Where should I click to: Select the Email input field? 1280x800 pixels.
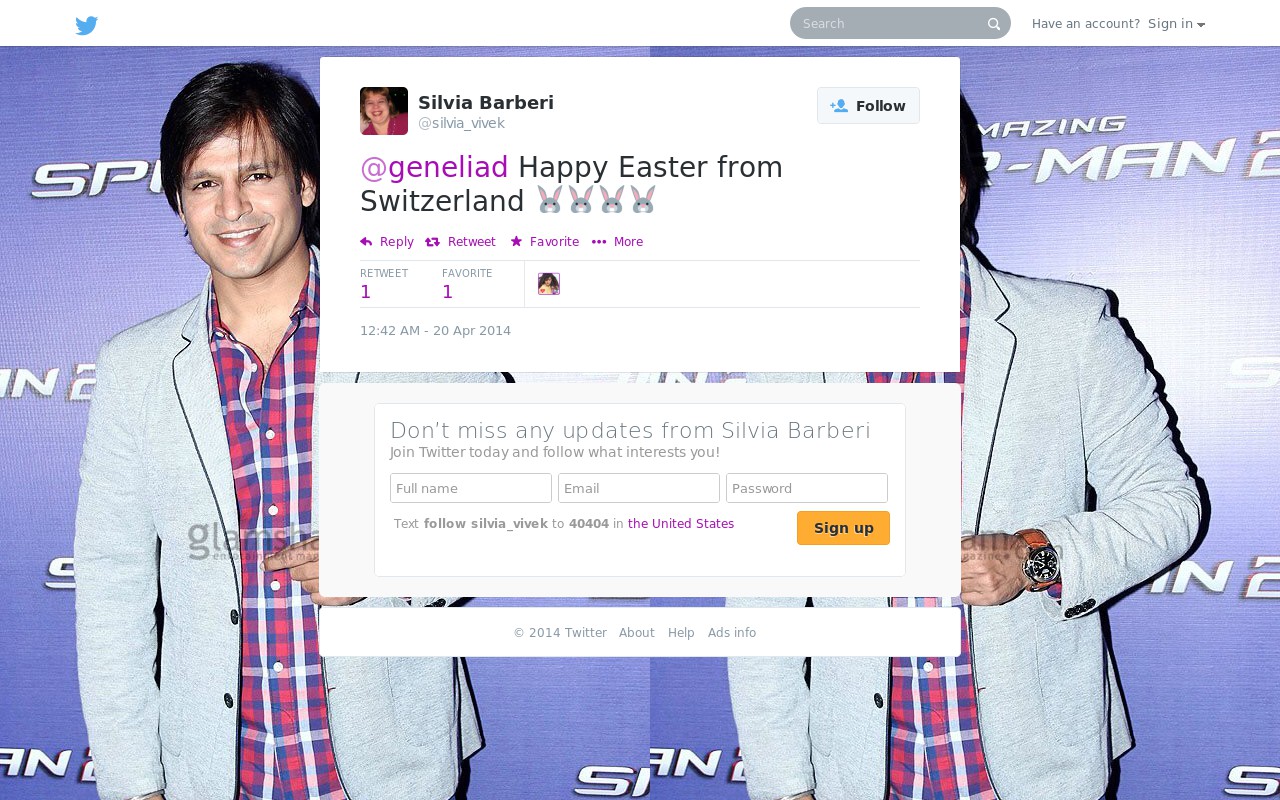(639, 488)
